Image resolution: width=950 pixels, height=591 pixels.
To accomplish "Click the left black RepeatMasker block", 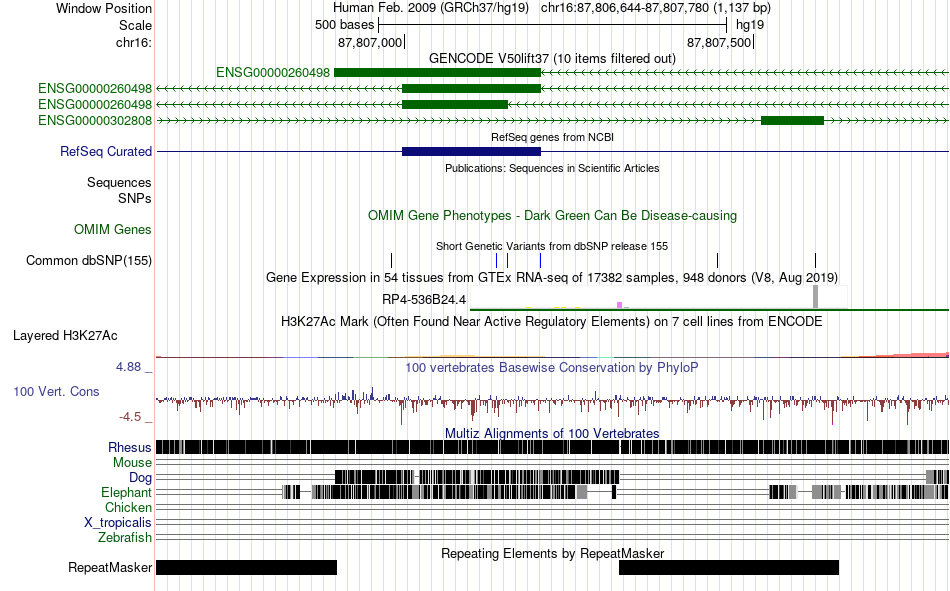I will click(x=247, y=567).
